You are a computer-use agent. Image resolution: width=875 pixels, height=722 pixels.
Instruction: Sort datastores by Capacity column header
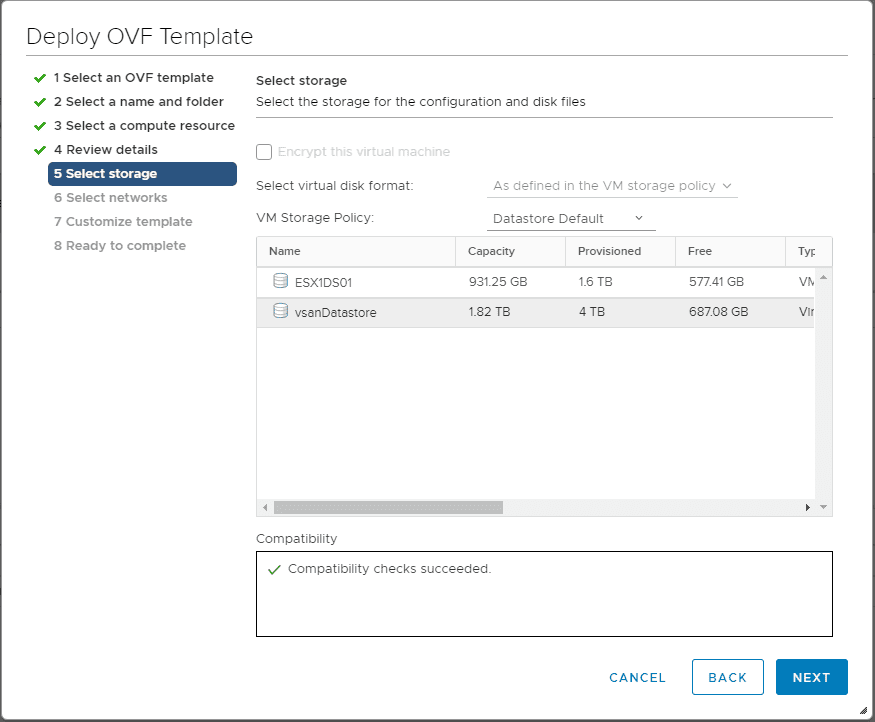[x=491, y=251]
